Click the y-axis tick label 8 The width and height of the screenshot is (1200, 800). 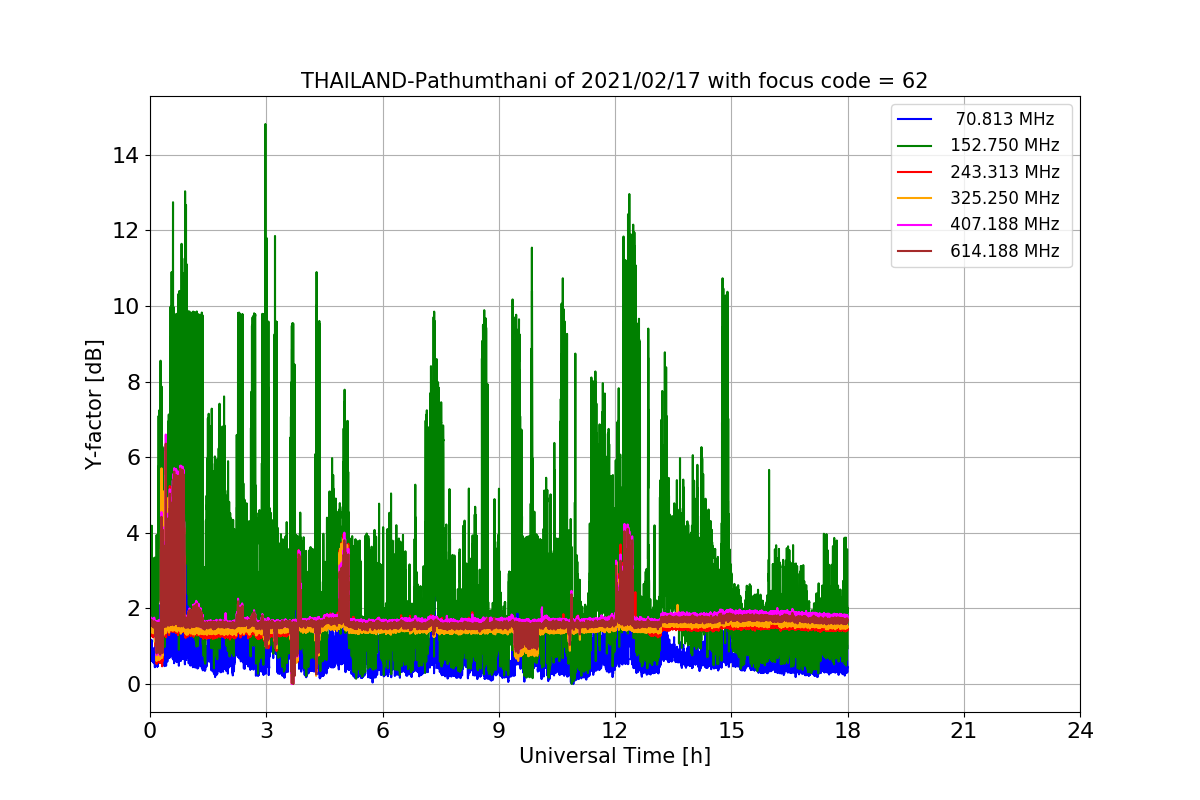(x=131, y=382)
